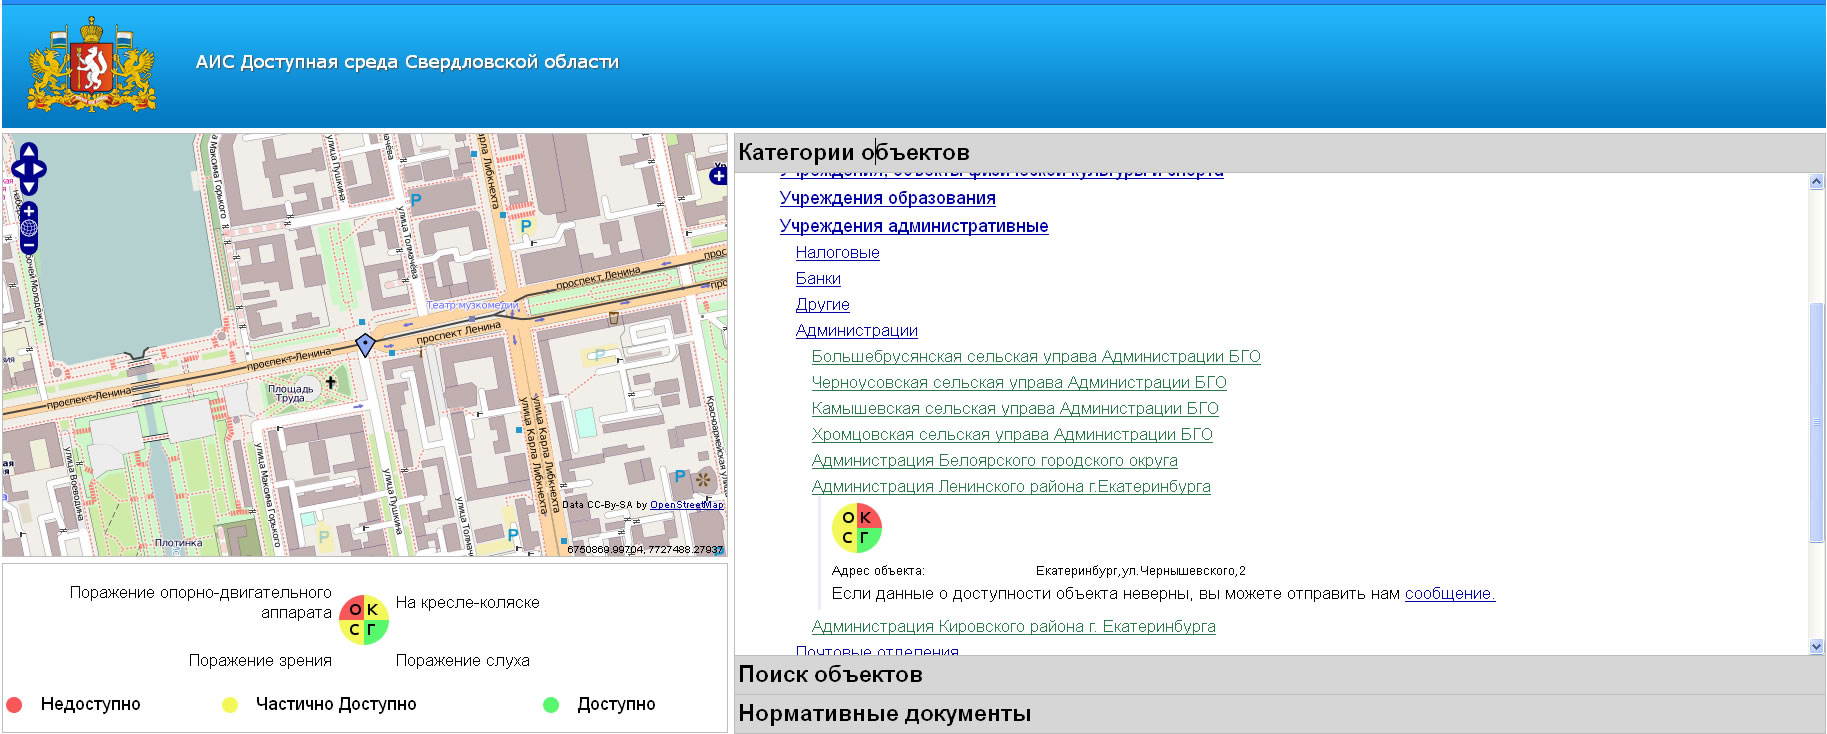Expand the Нормативные документы accordion section
Viewport: 1827px width, 734px height.
point(1279,714)
